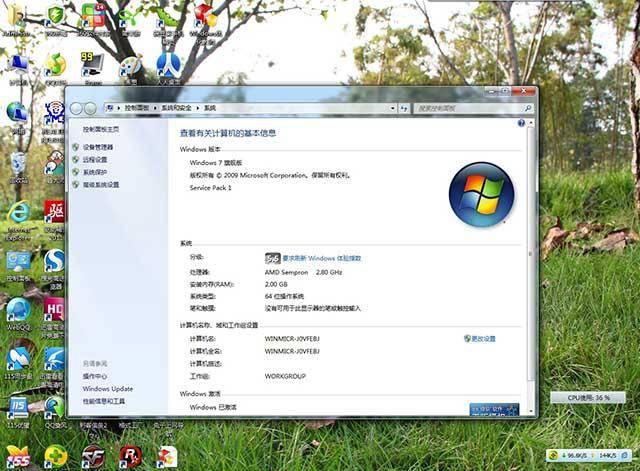Open 远程设置 from sidebar

pos(95,160)
